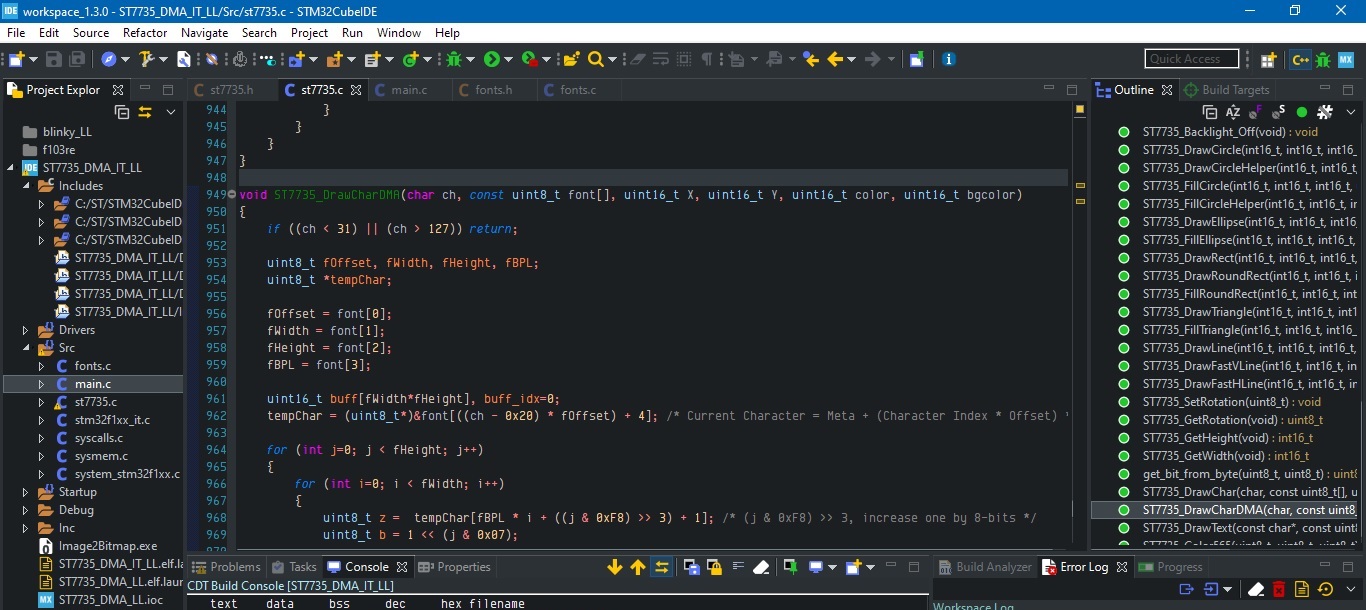
Task: Toggle Scroll Lock in Console toolbar
Action: coord(714,567)
